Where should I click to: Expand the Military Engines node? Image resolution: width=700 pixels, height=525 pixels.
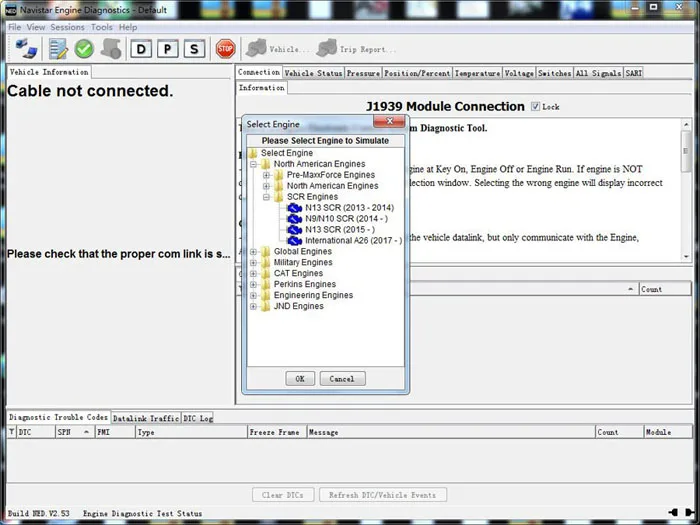(254, 262)
